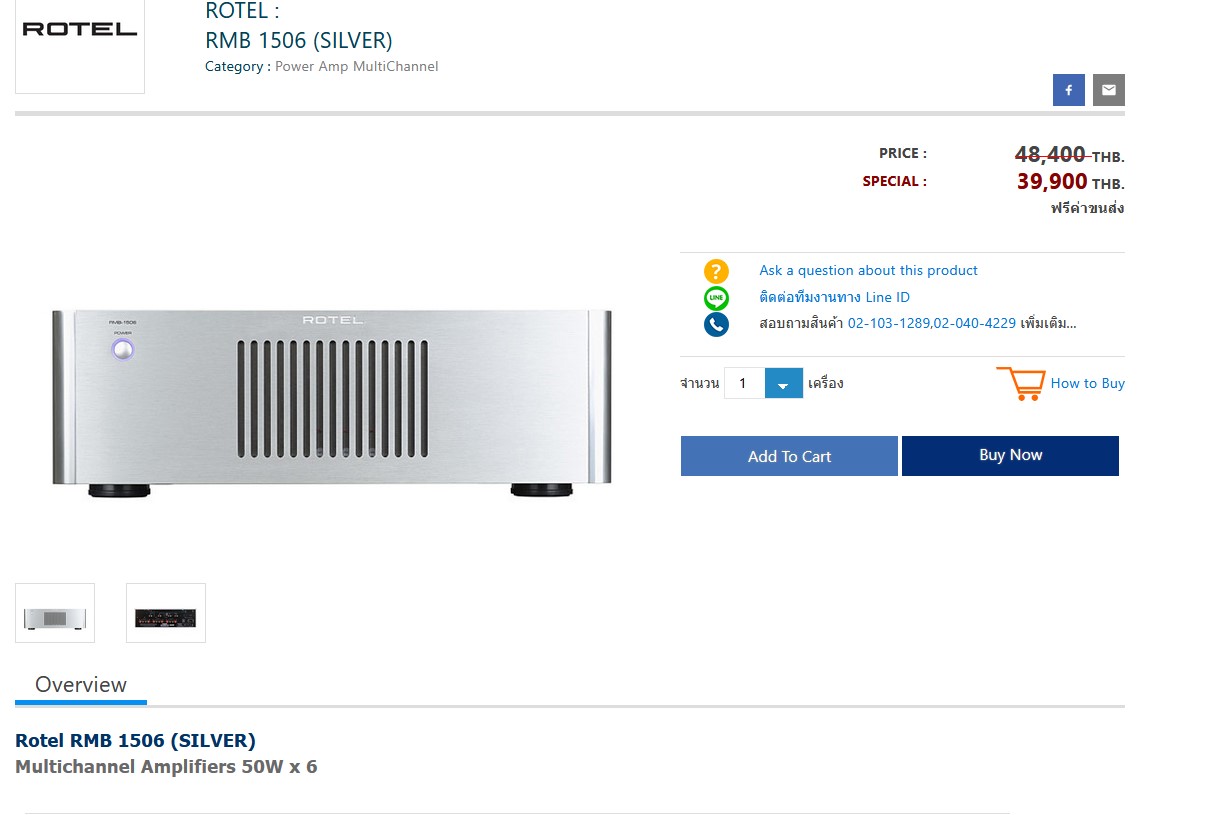Click the orange shopping cart icon

click(x=1020, y=384)
